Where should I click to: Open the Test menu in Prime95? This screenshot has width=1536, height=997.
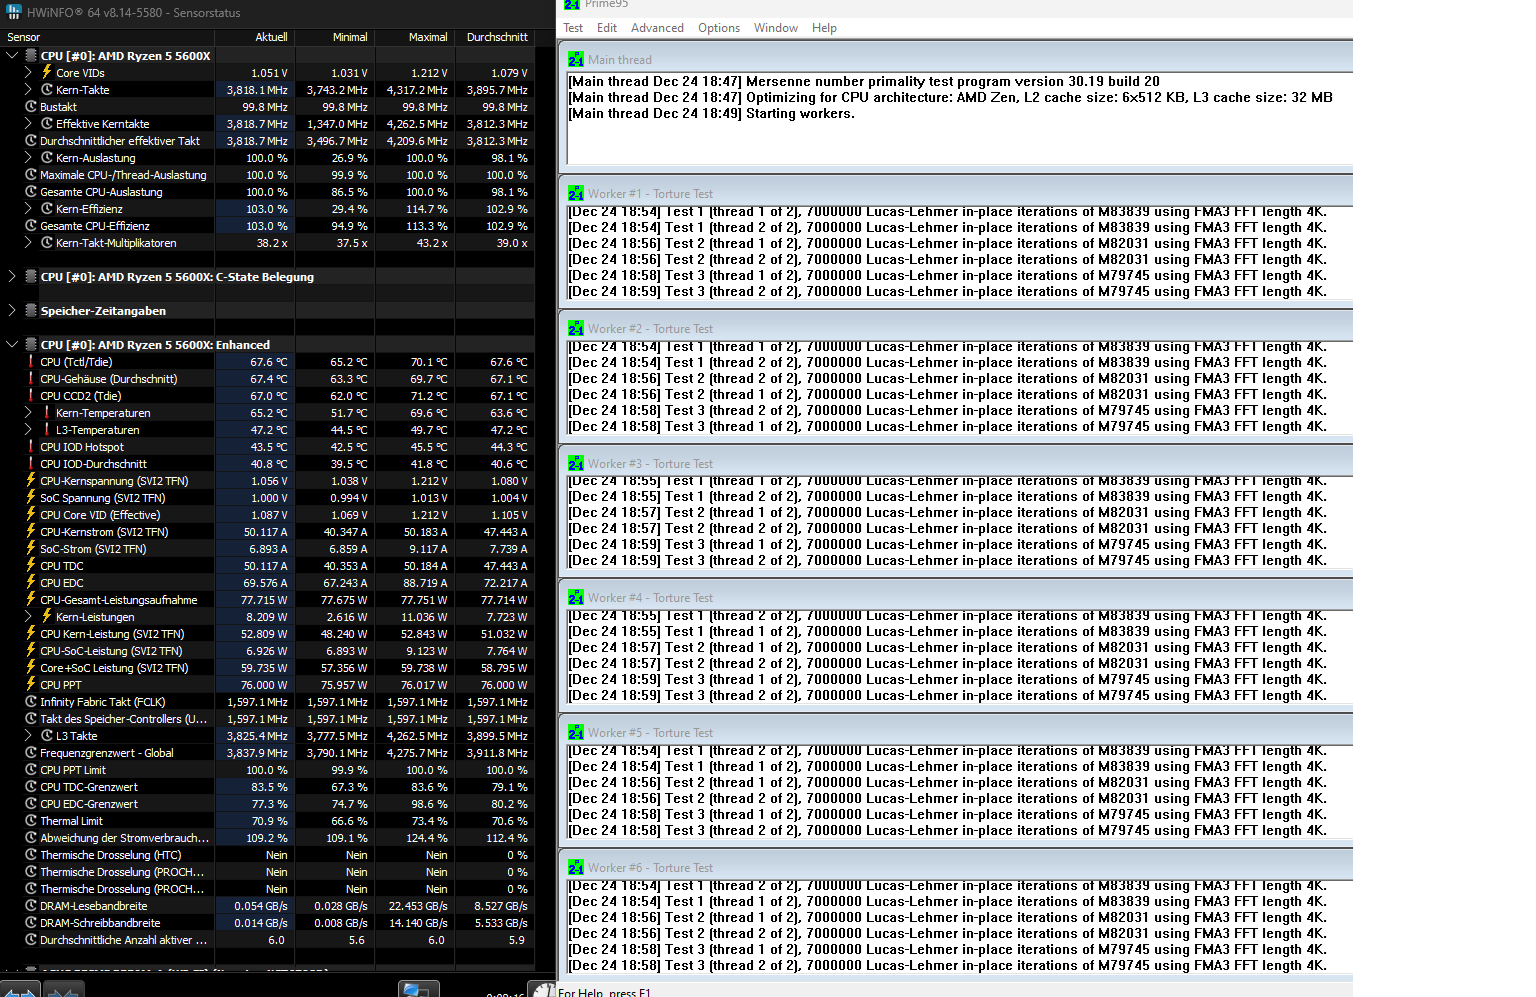573,28
